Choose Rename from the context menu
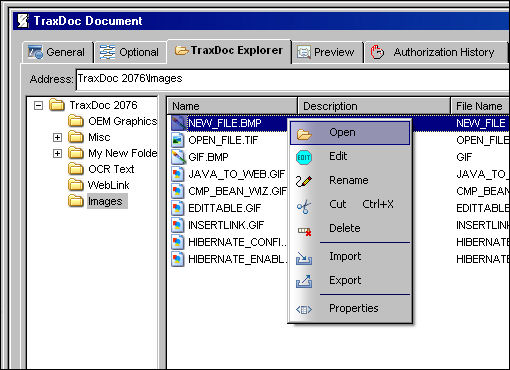The image size is (510, 370). (350, 181)
